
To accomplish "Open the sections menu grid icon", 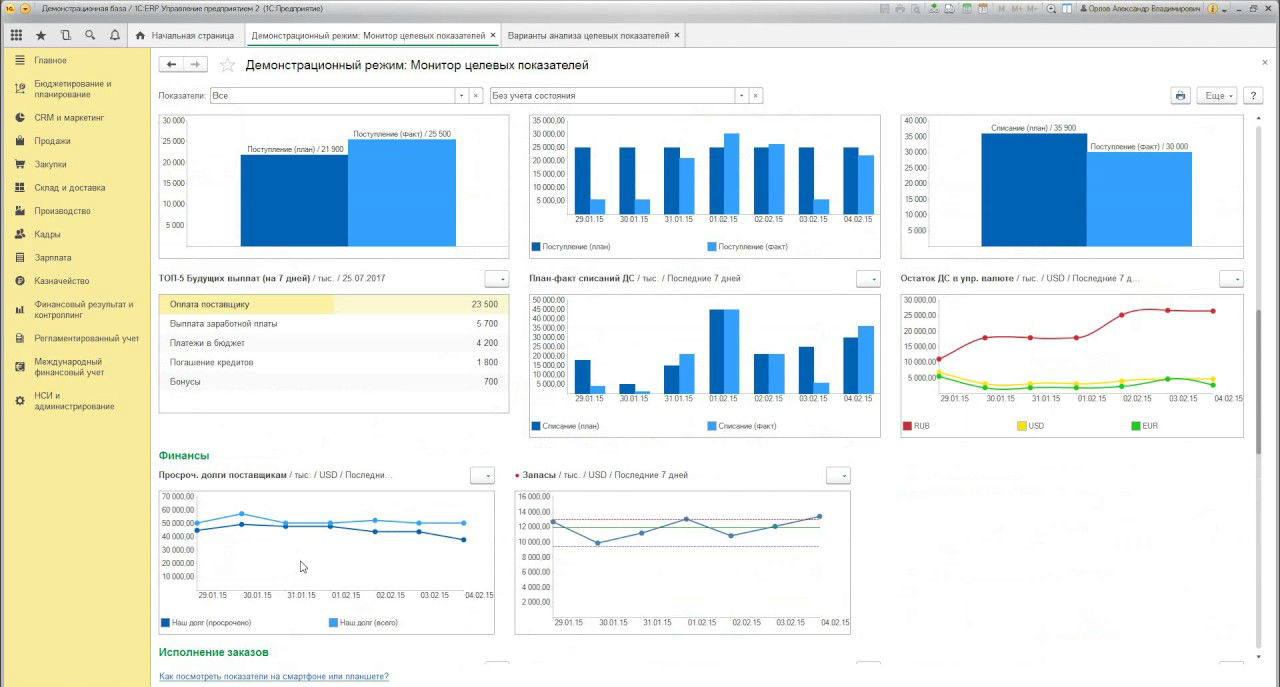I will coord(16,35).
